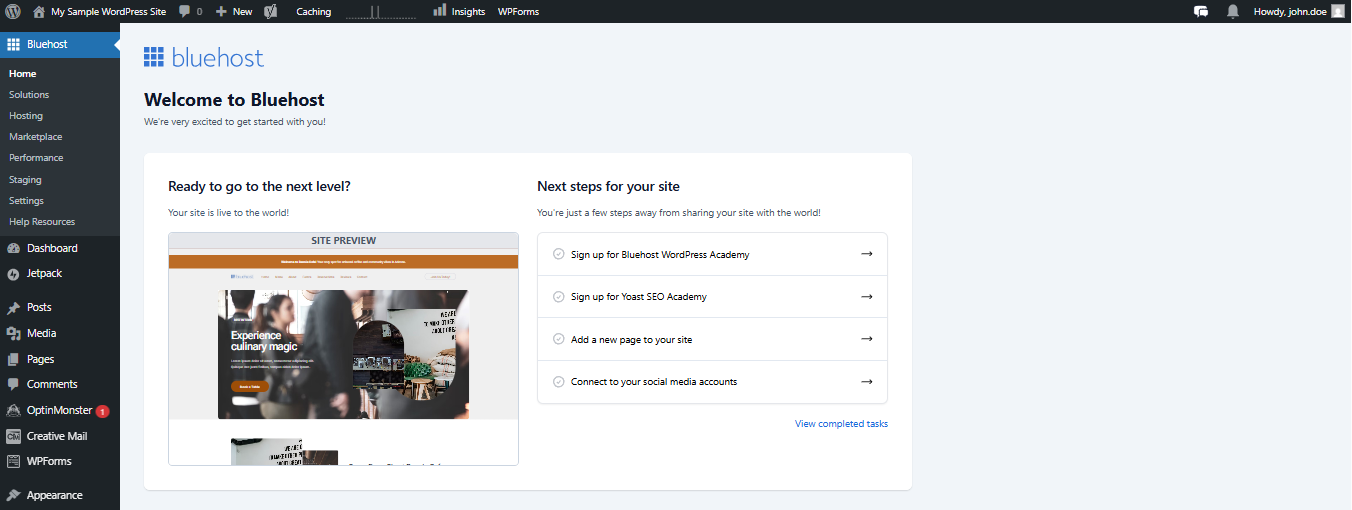The image size is (1352, 510).
Task: Click arrow on Bluehost WordPress Academy row
Action: point(866,254)
